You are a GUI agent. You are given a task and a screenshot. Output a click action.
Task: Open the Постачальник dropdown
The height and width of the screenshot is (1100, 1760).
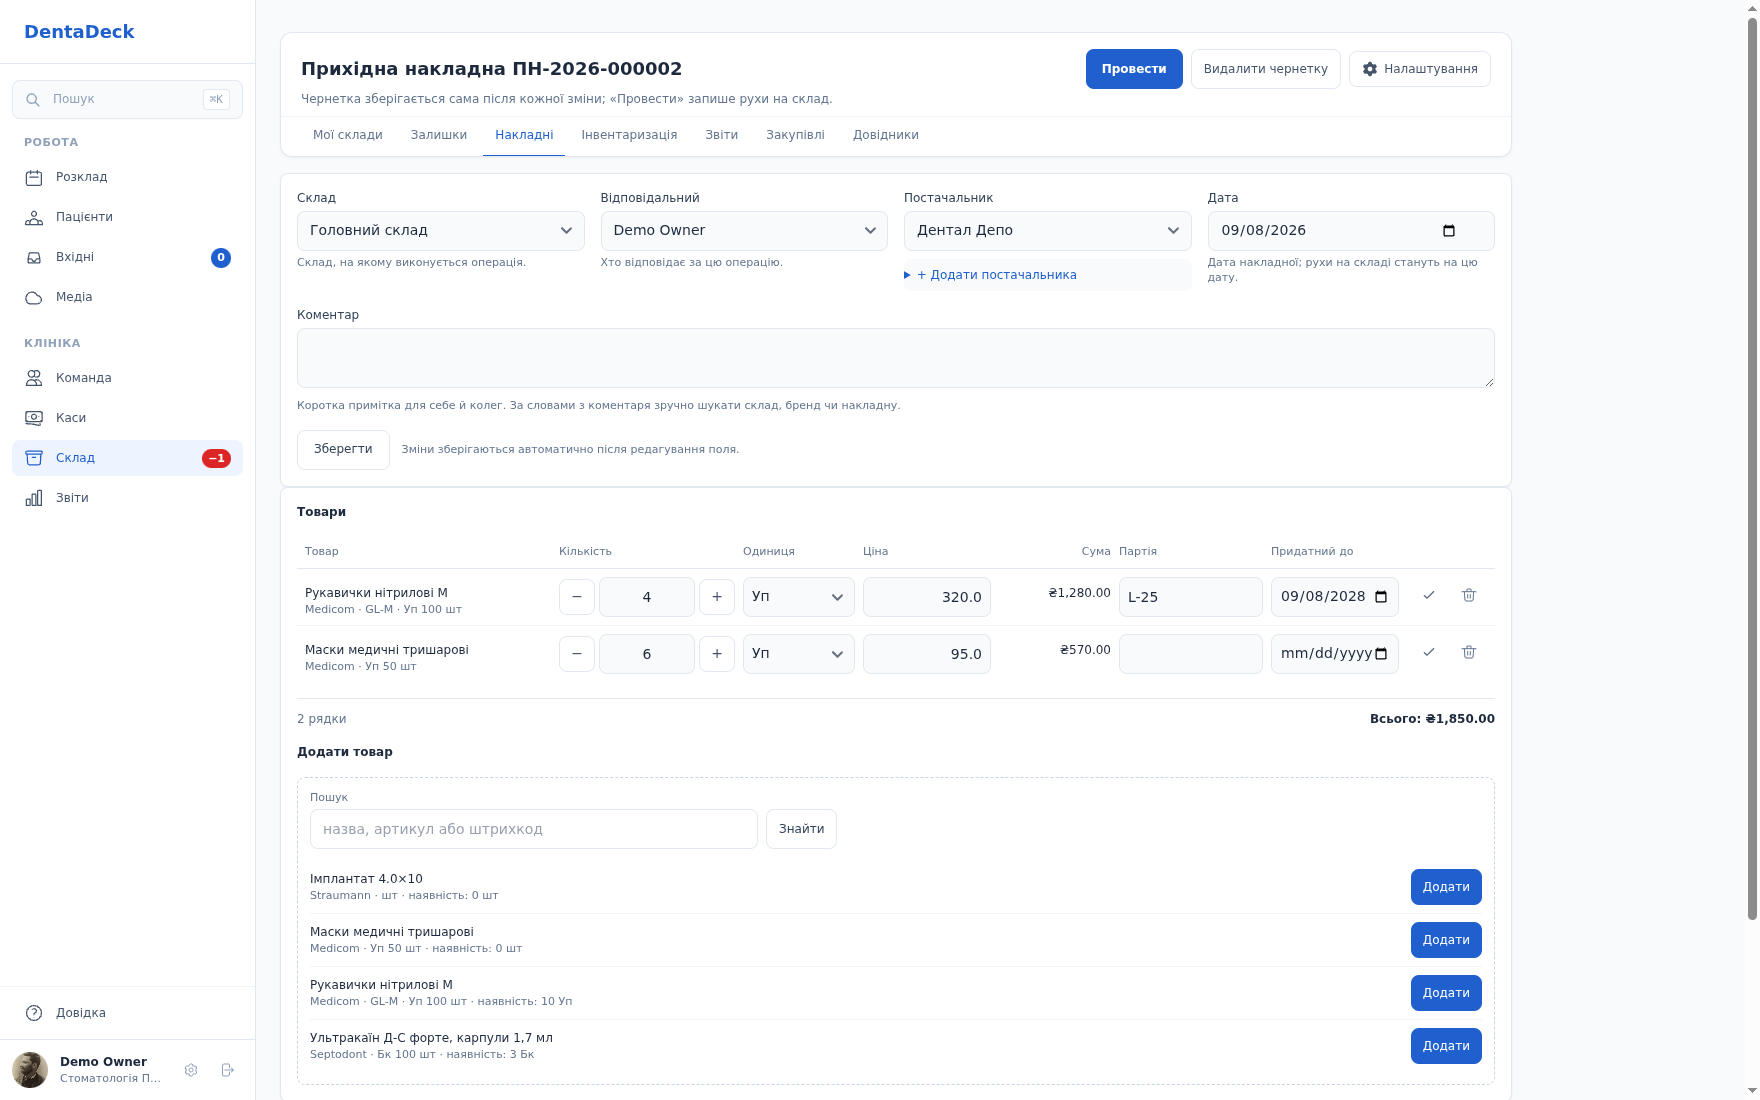(x=1048, y=231)
